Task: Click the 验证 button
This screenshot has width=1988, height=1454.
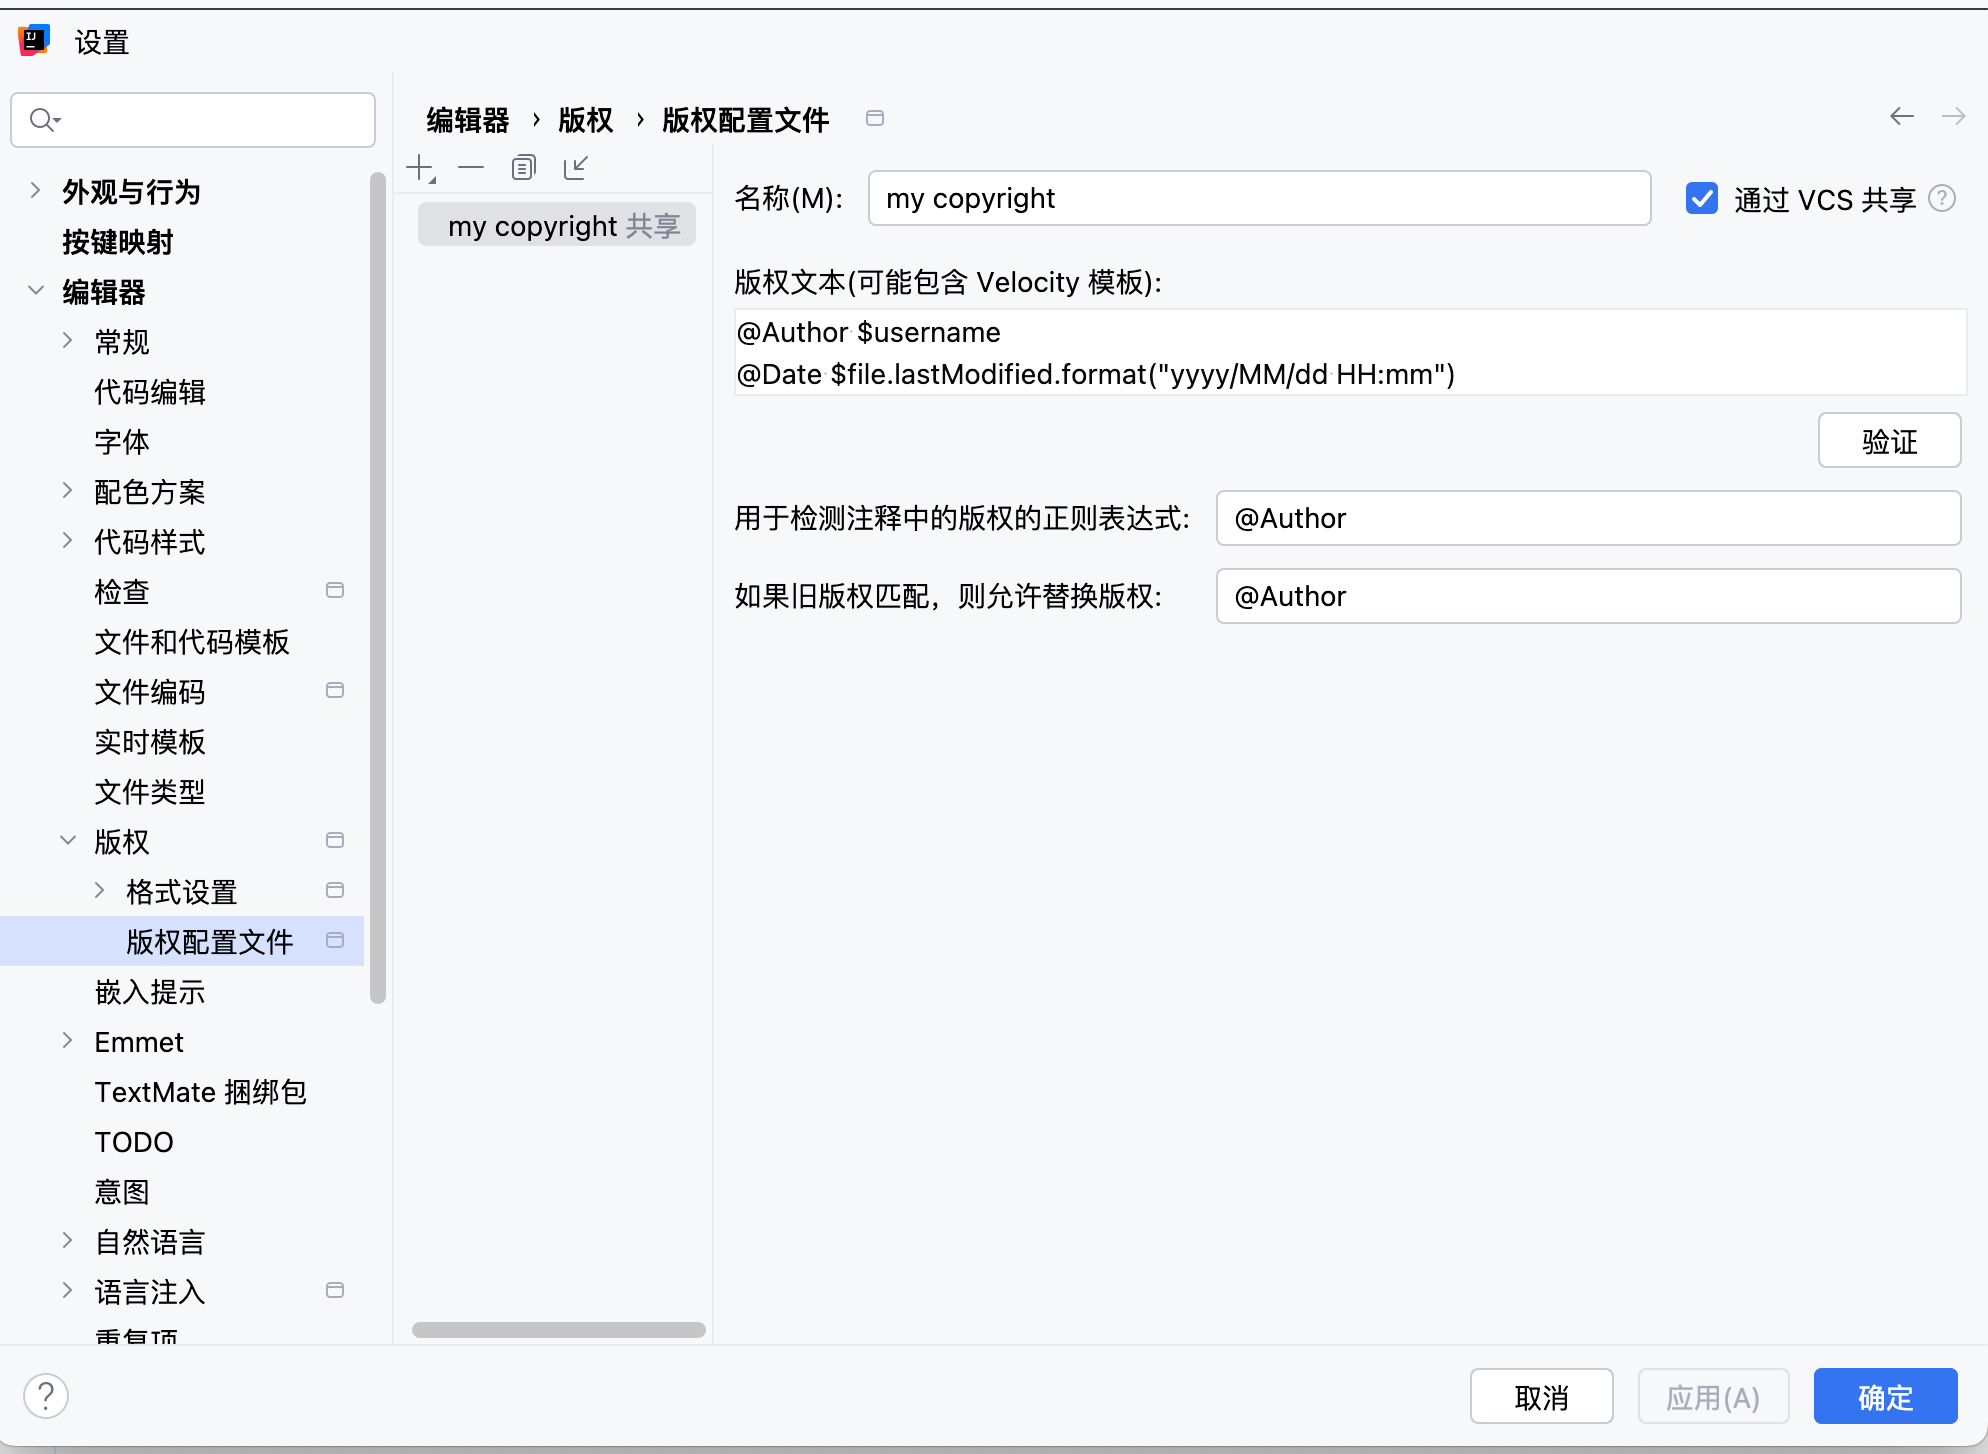Action: coord(1888,441)
